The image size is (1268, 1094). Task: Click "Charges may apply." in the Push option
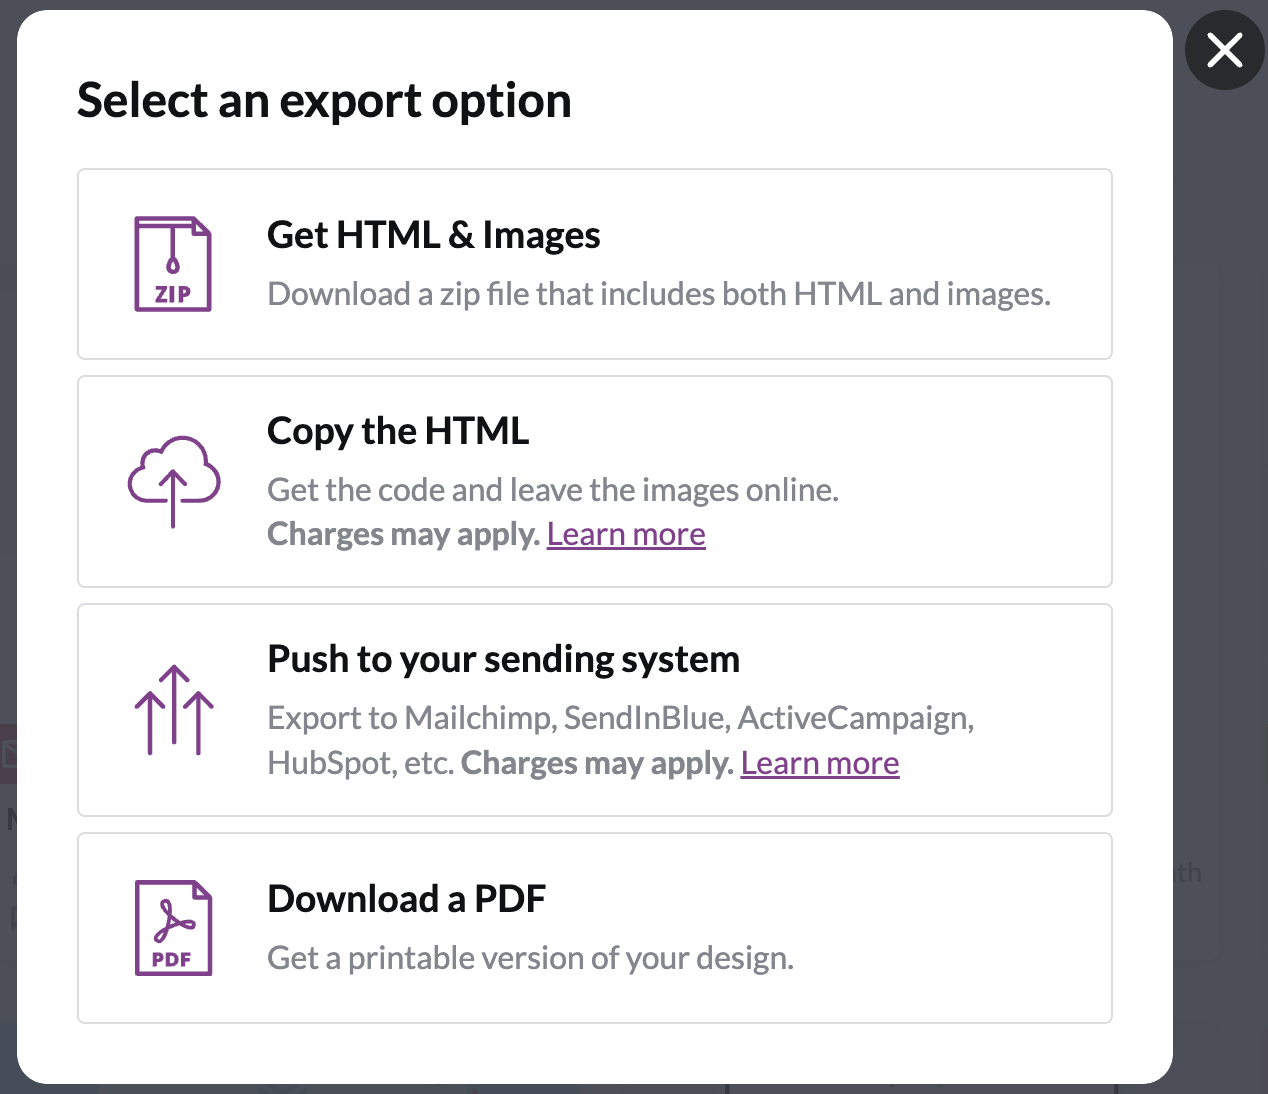(597, 764)
